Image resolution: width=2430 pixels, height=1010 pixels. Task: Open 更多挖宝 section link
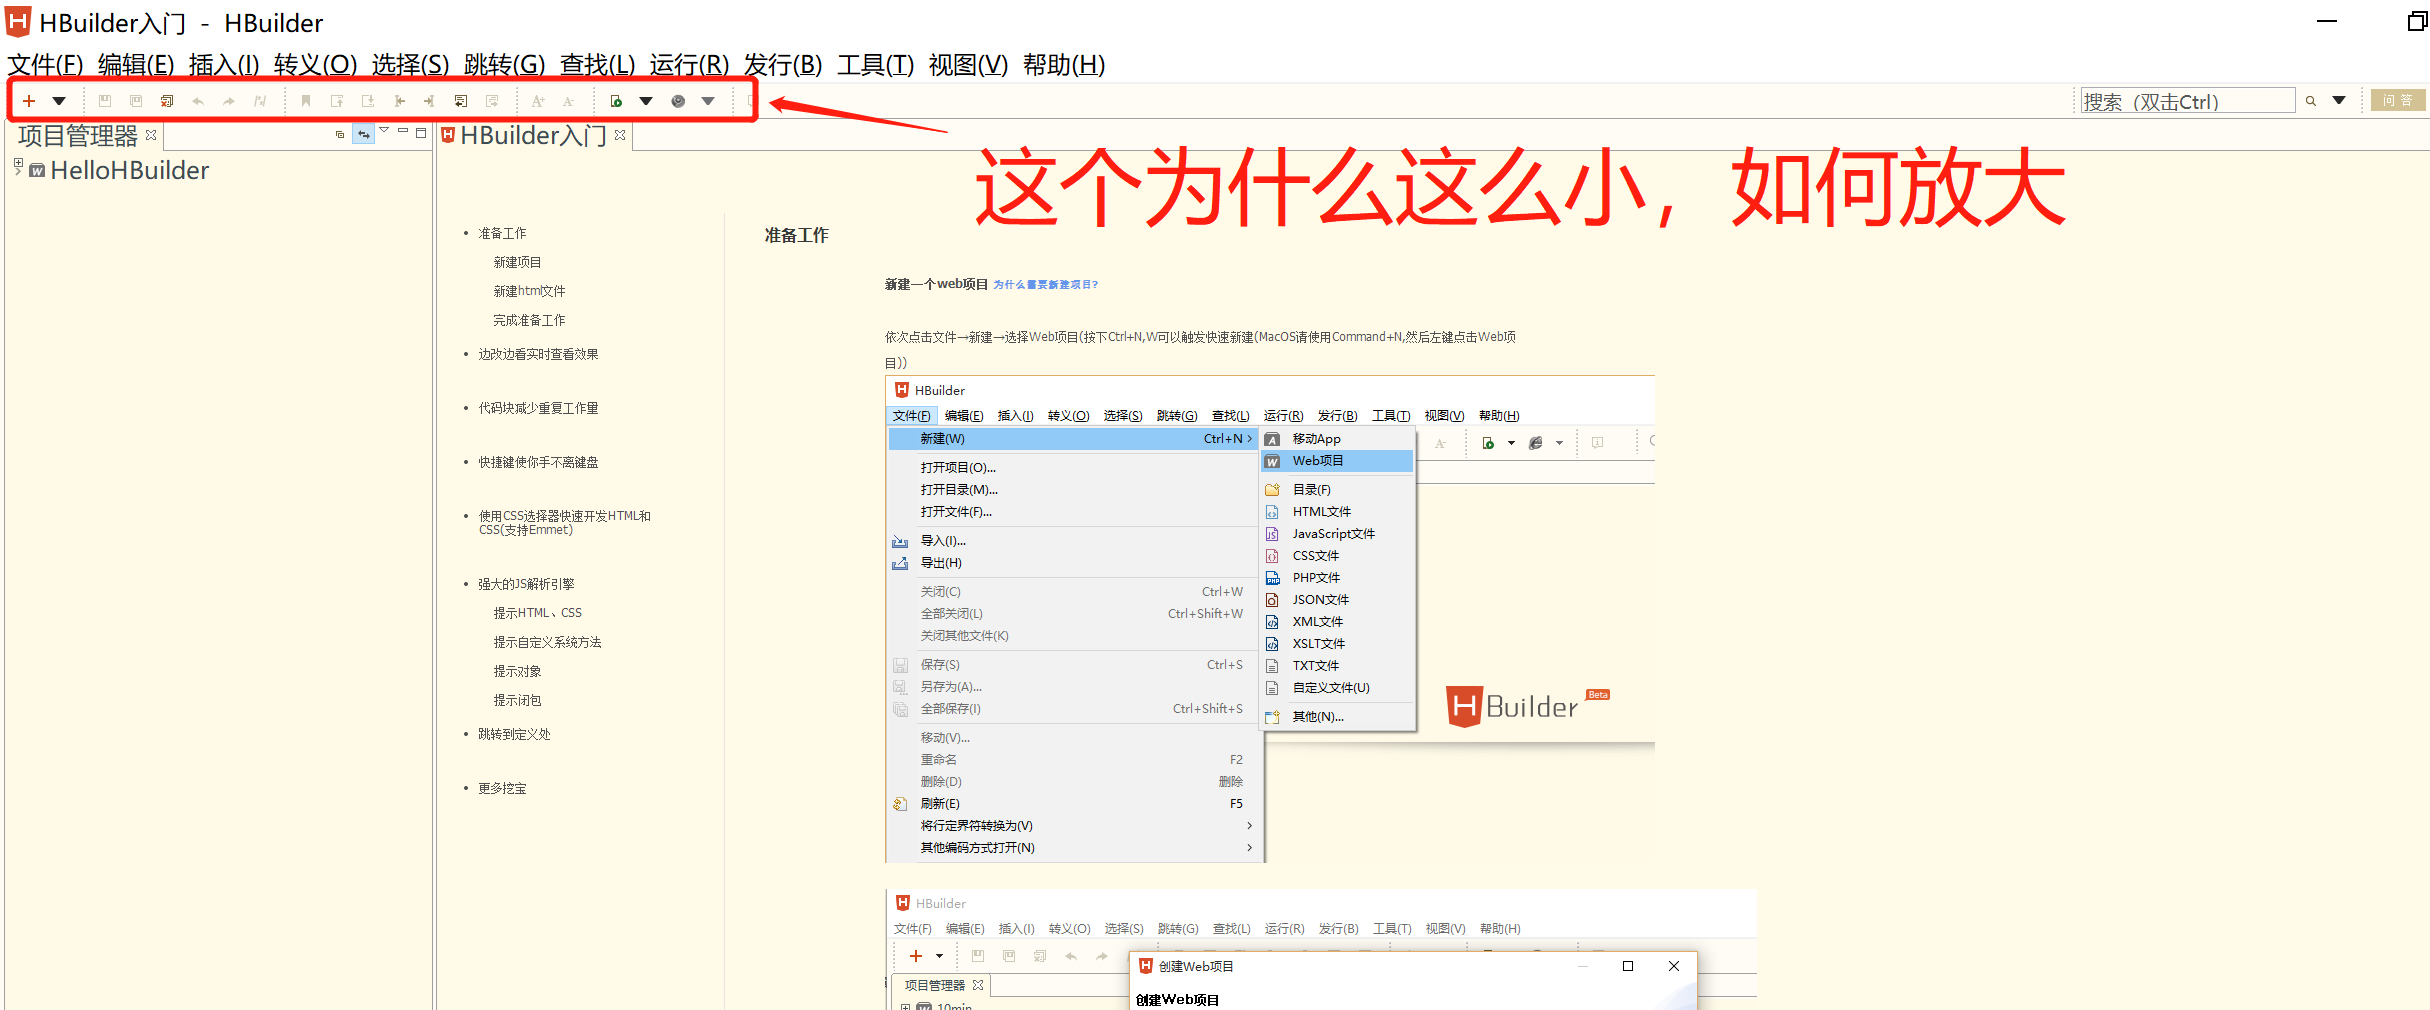502,788
